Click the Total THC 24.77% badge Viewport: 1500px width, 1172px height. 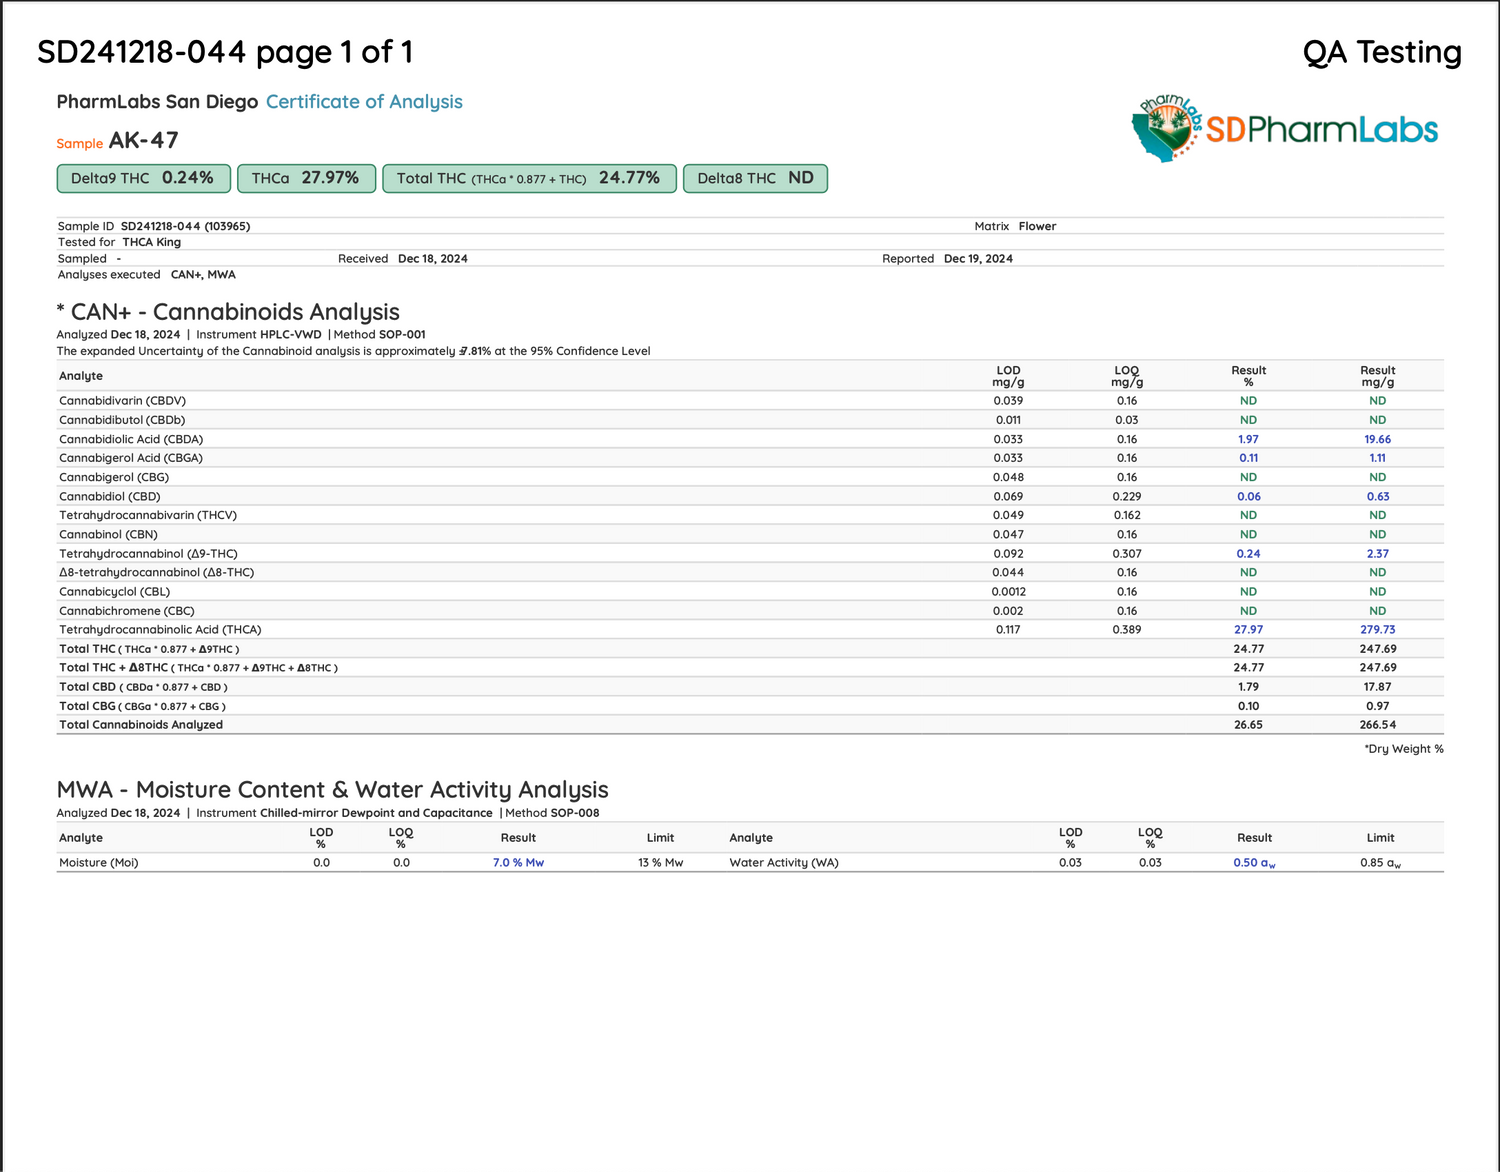click(x=529, y=178)
